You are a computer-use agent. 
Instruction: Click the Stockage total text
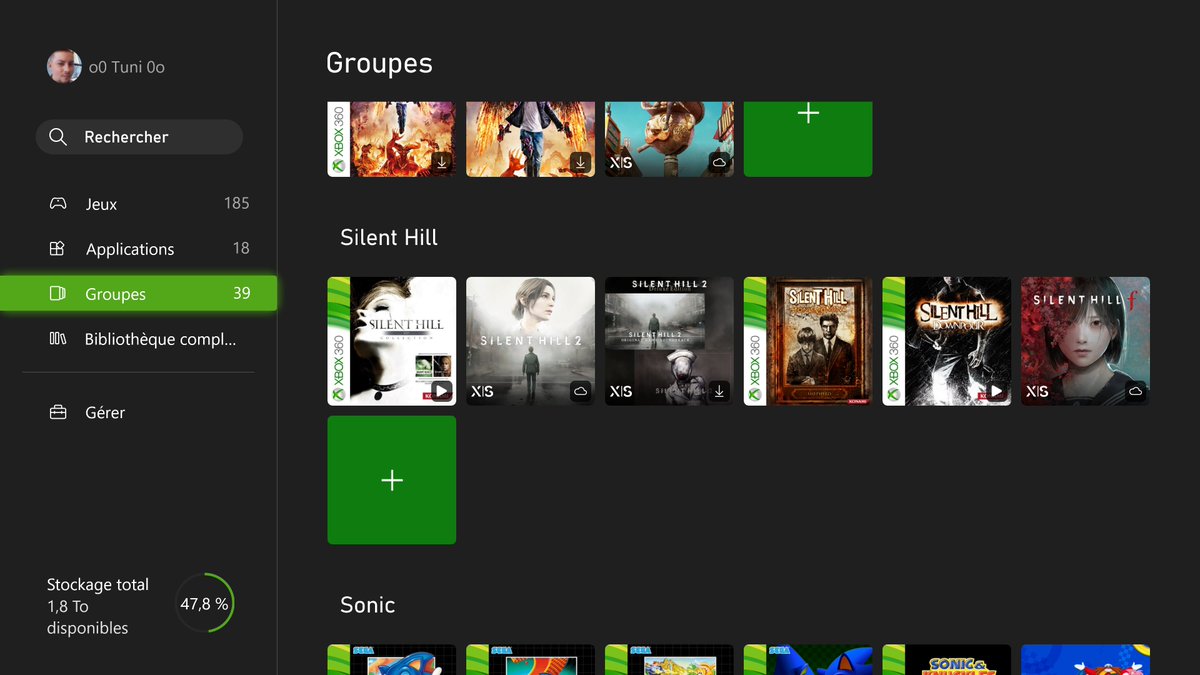[98, 585]
